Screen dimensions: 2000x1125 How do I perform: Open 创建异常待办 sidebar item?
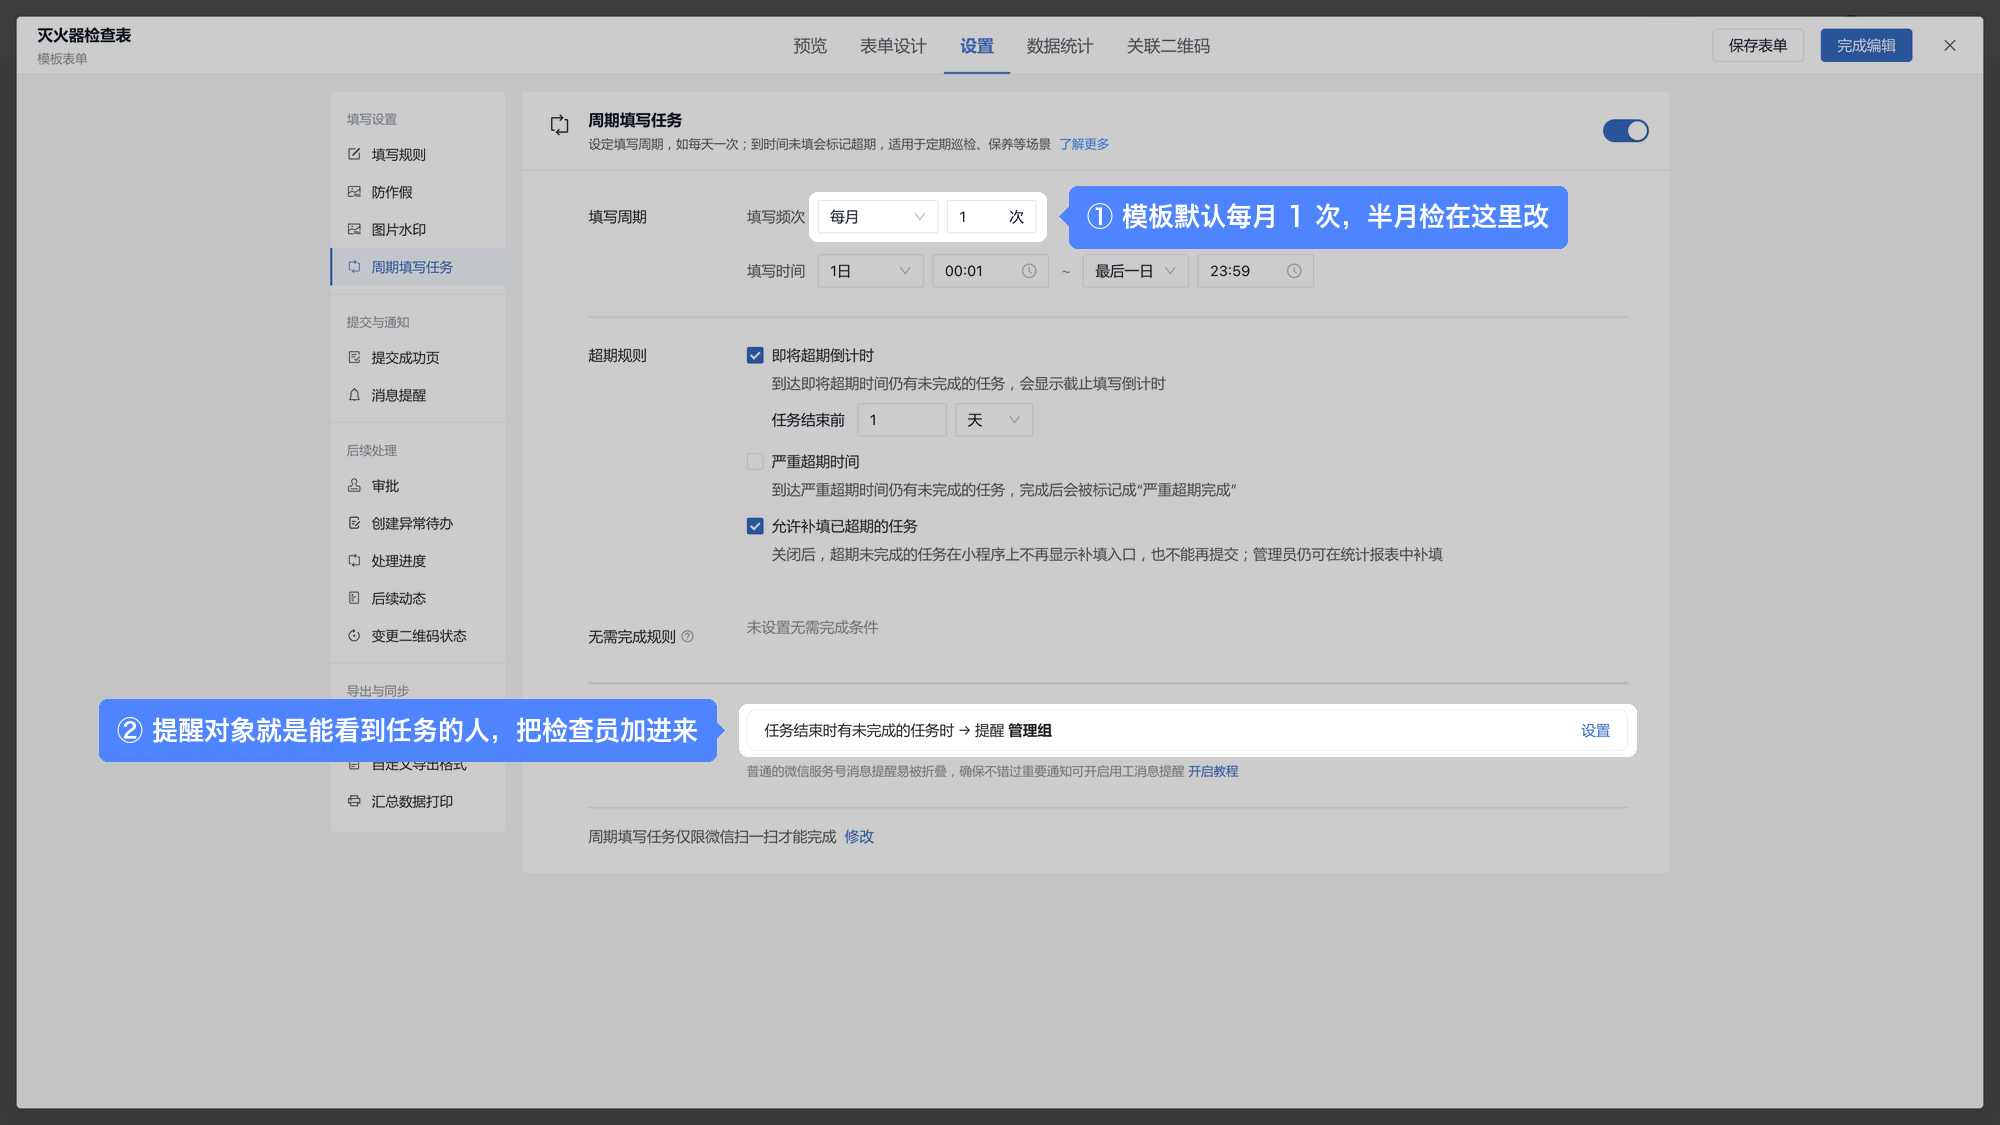[417, 524]
